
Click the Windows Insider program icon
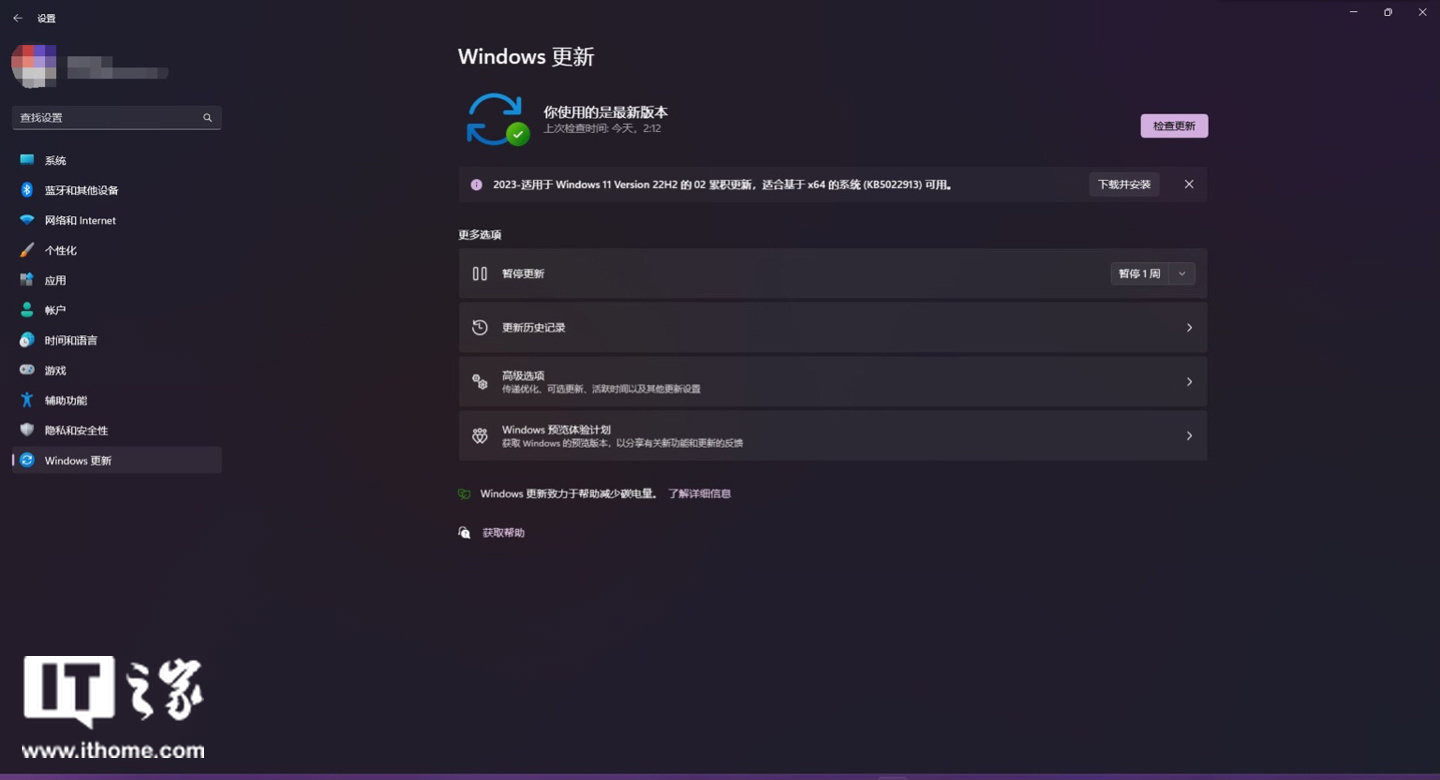click(x=480, y=436)
